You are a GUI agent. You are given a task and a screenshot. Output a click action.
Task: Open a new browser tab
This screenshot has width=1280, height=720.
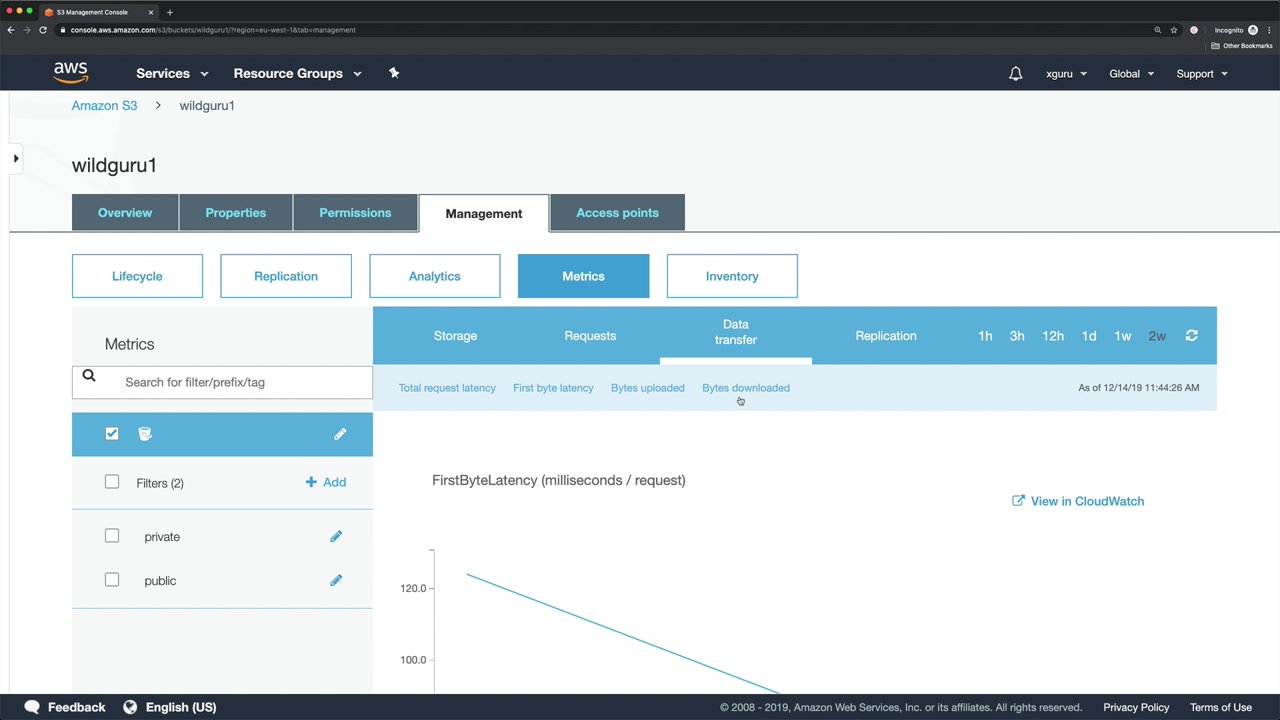pyautogui.click(x=169, y=12)
